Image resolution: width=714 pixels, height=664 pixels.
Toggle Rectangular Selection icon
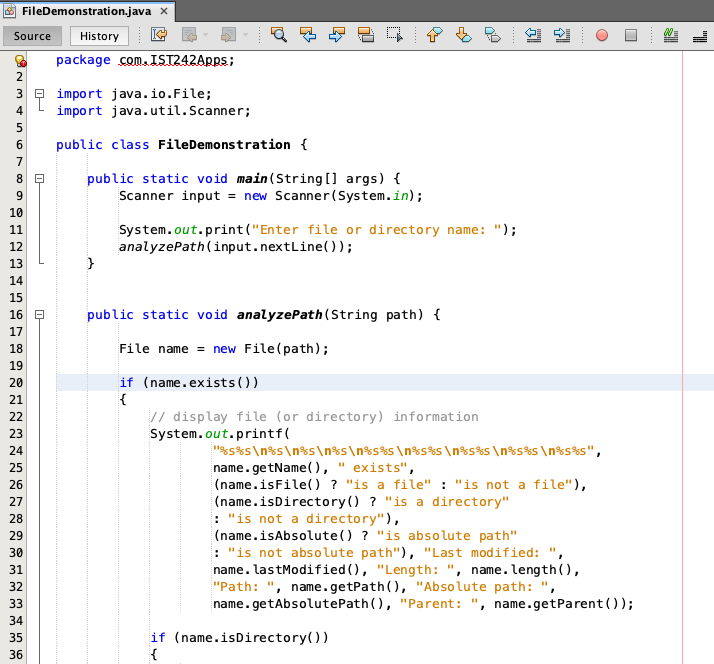(x=394, y=35)
